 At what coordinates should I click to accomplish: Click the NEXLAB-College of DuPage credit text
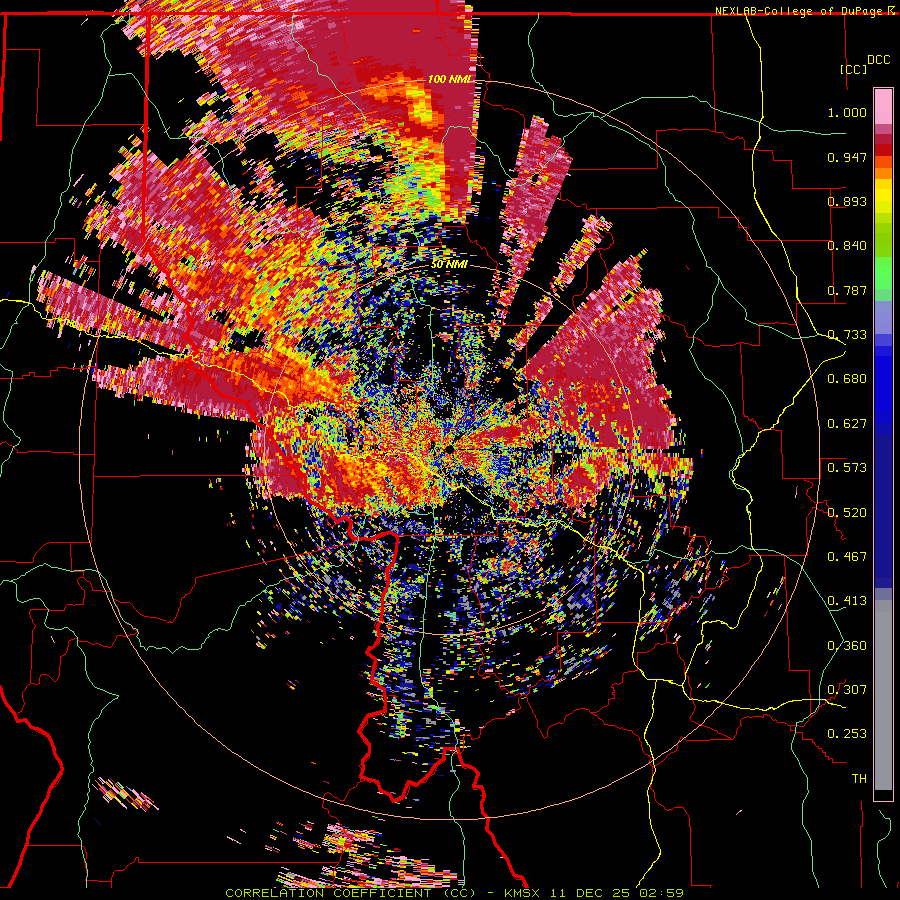800,11
